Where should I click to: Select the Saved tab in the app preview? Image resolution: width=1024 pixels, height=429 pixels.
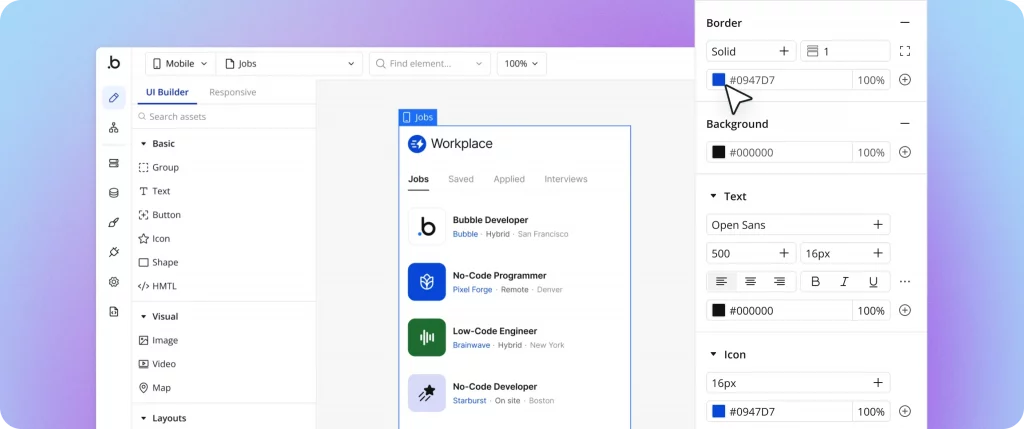461,179
